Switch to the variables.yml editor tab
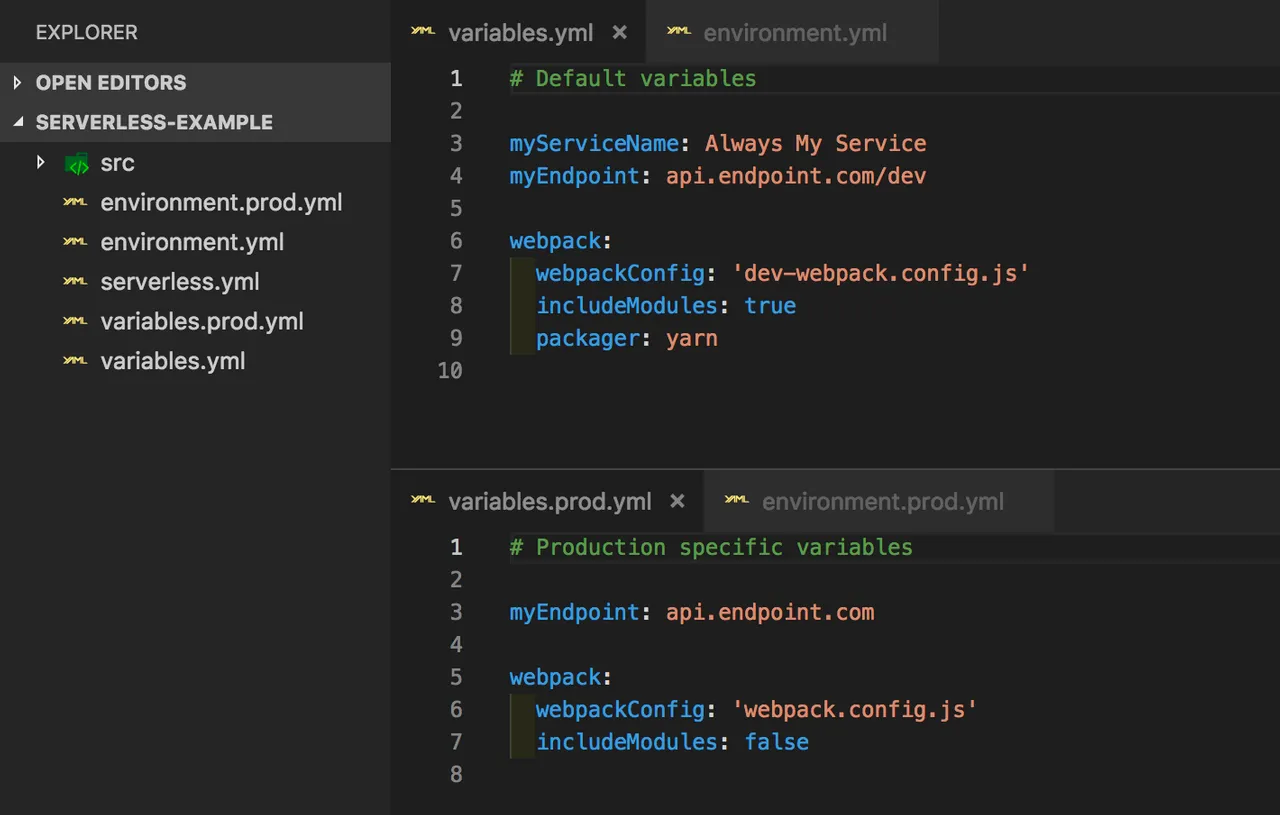The width and height of the screenshot is (1280, 815). click(520, 33)
